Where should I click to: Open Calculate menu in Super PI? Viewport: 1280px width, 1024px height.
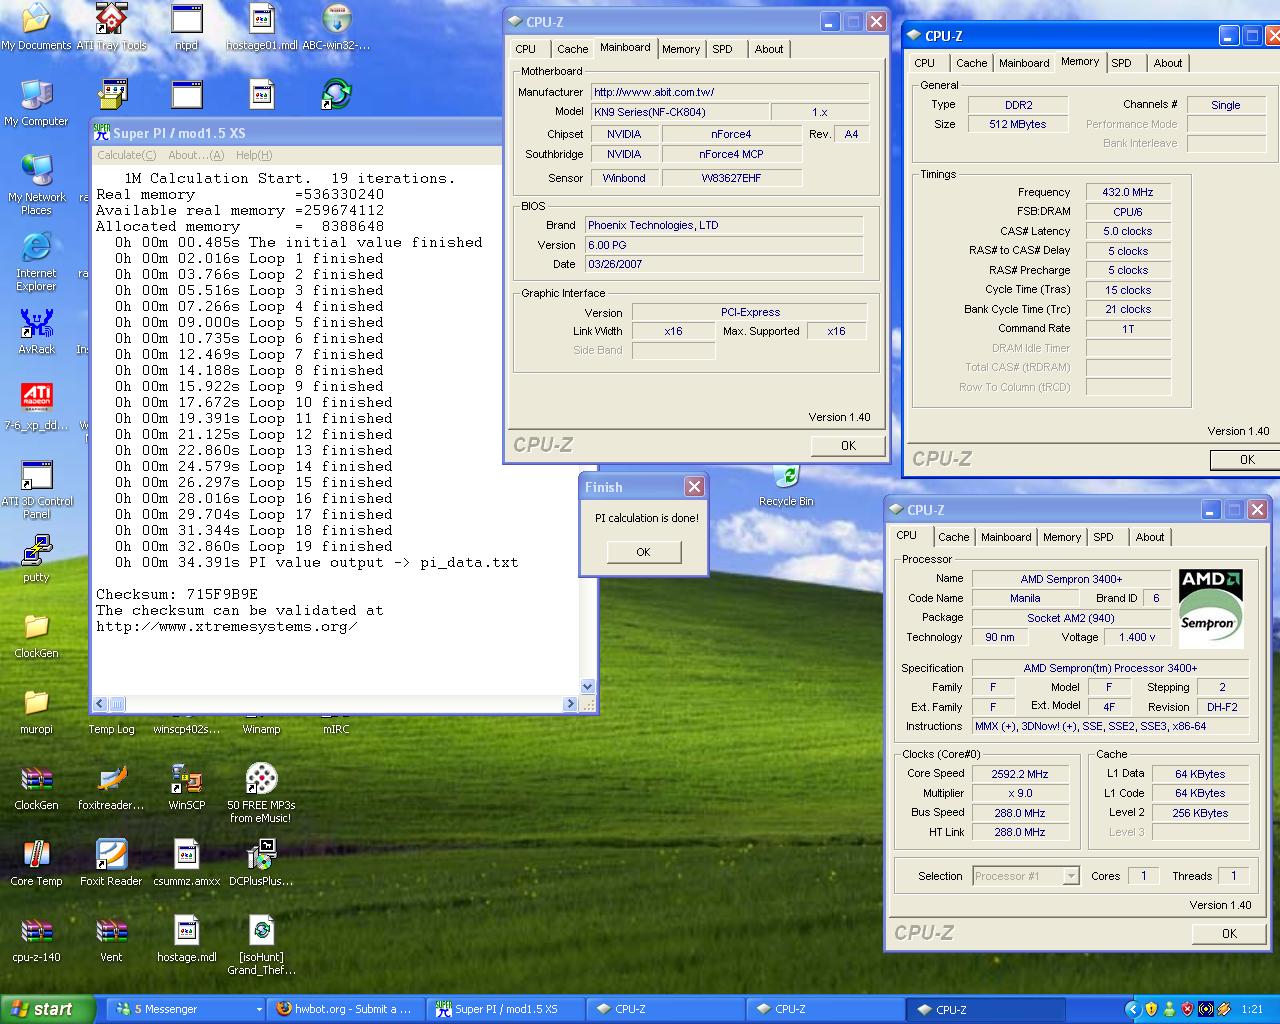point(126,155)
